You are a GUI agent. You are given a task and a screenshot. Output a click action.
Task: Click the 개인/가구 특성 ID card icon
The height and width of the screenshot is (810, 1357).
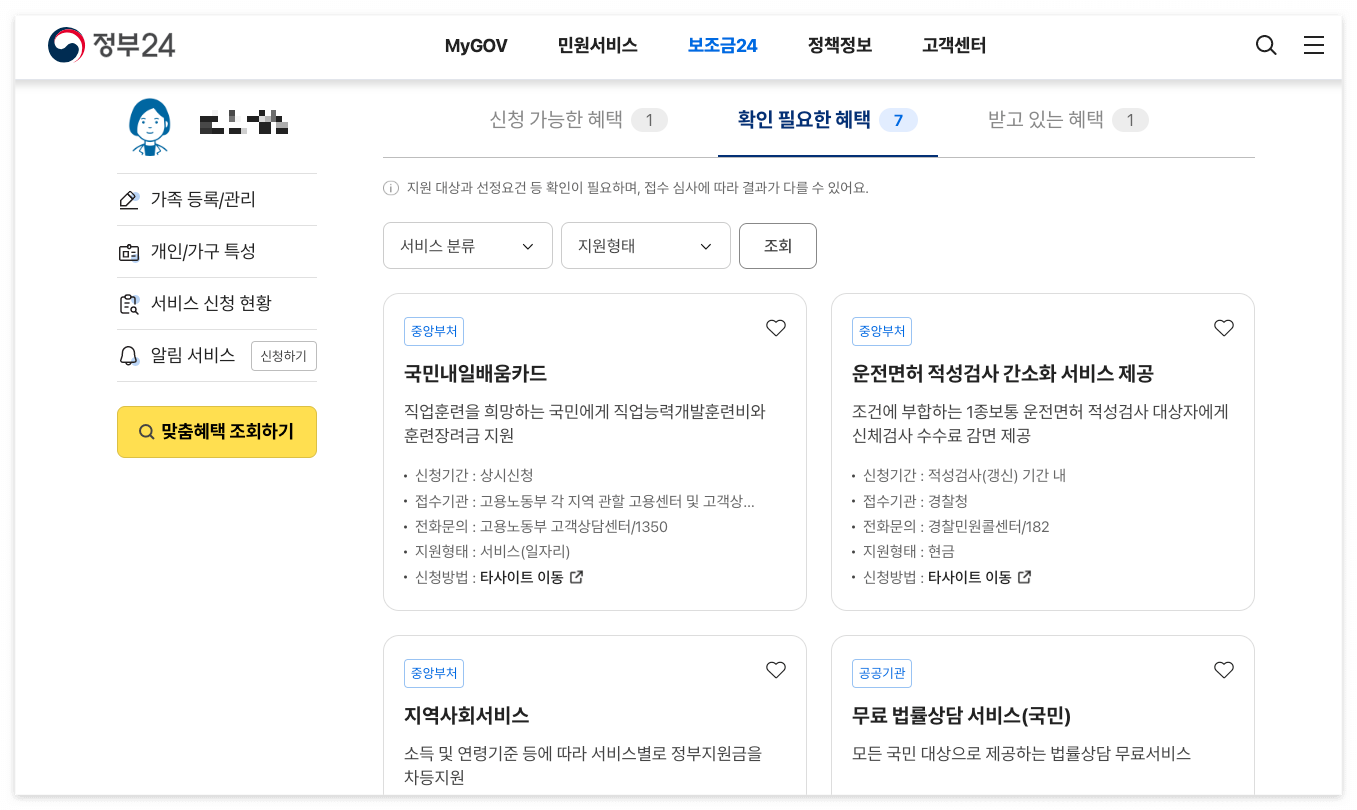tap(129, 252)
